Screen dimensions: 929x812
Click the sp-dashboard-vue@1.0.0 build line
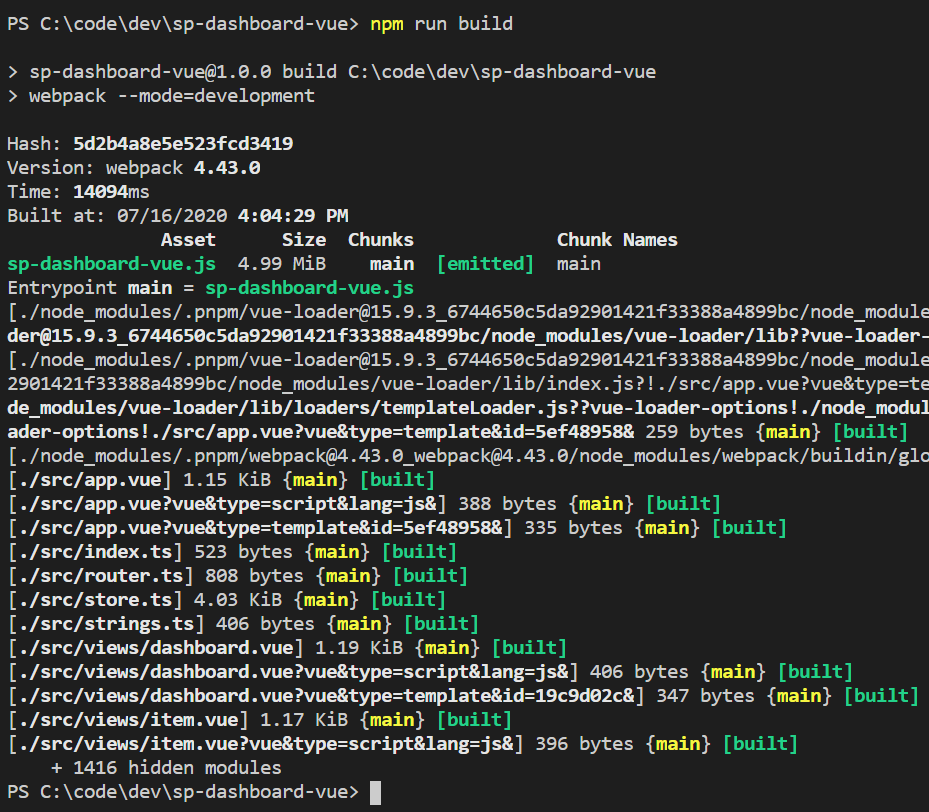click(x=332, y=72)
